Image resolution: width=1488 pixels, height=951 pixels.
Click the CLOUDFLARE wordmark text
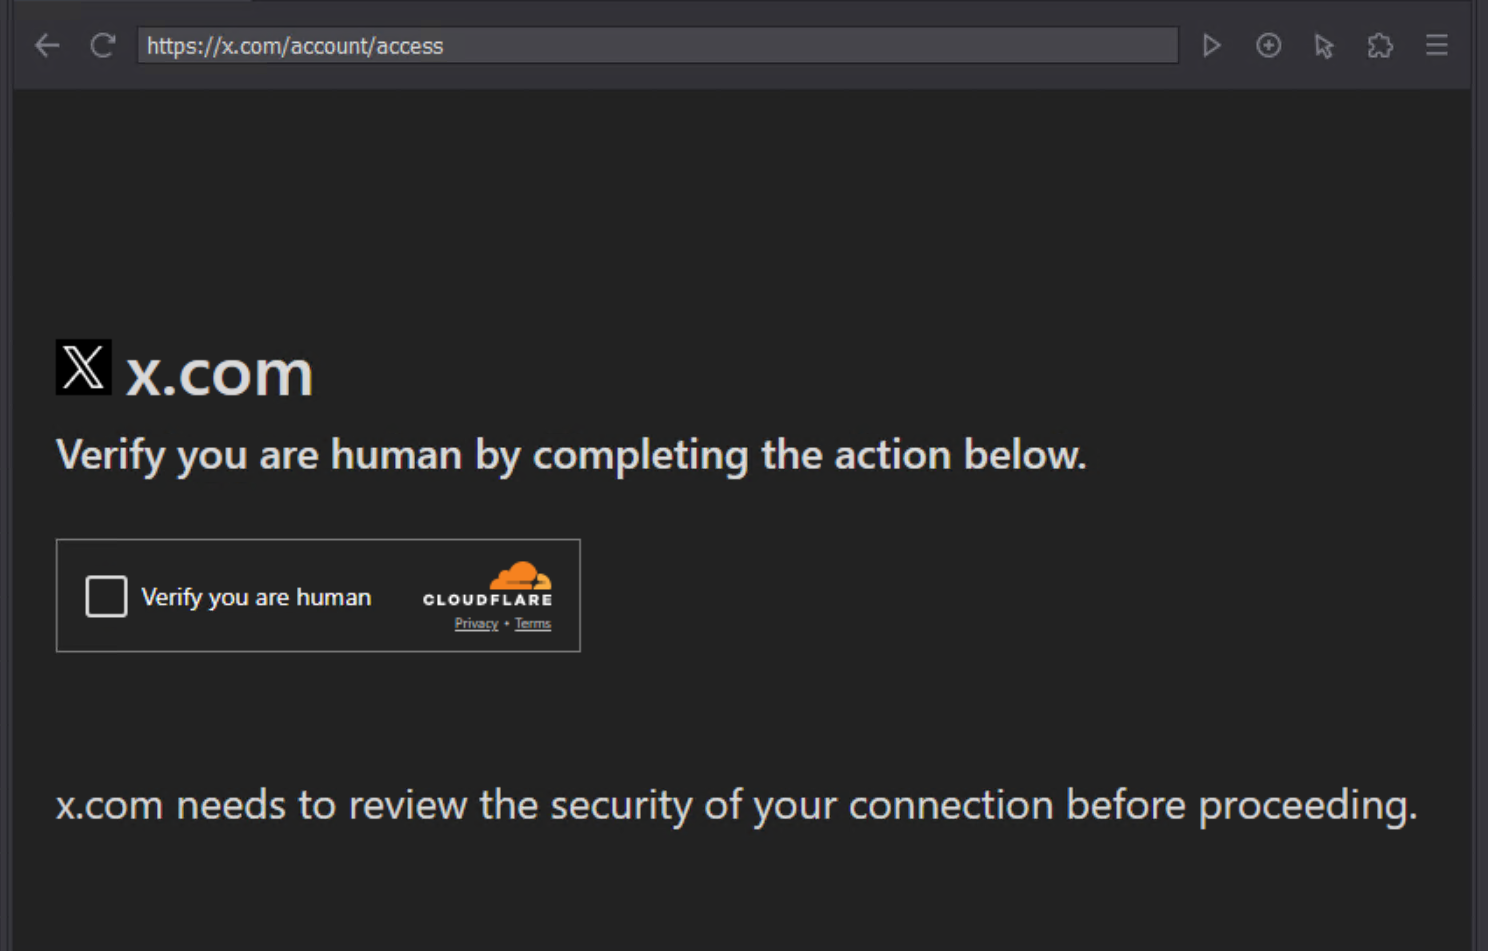(487, 600)
